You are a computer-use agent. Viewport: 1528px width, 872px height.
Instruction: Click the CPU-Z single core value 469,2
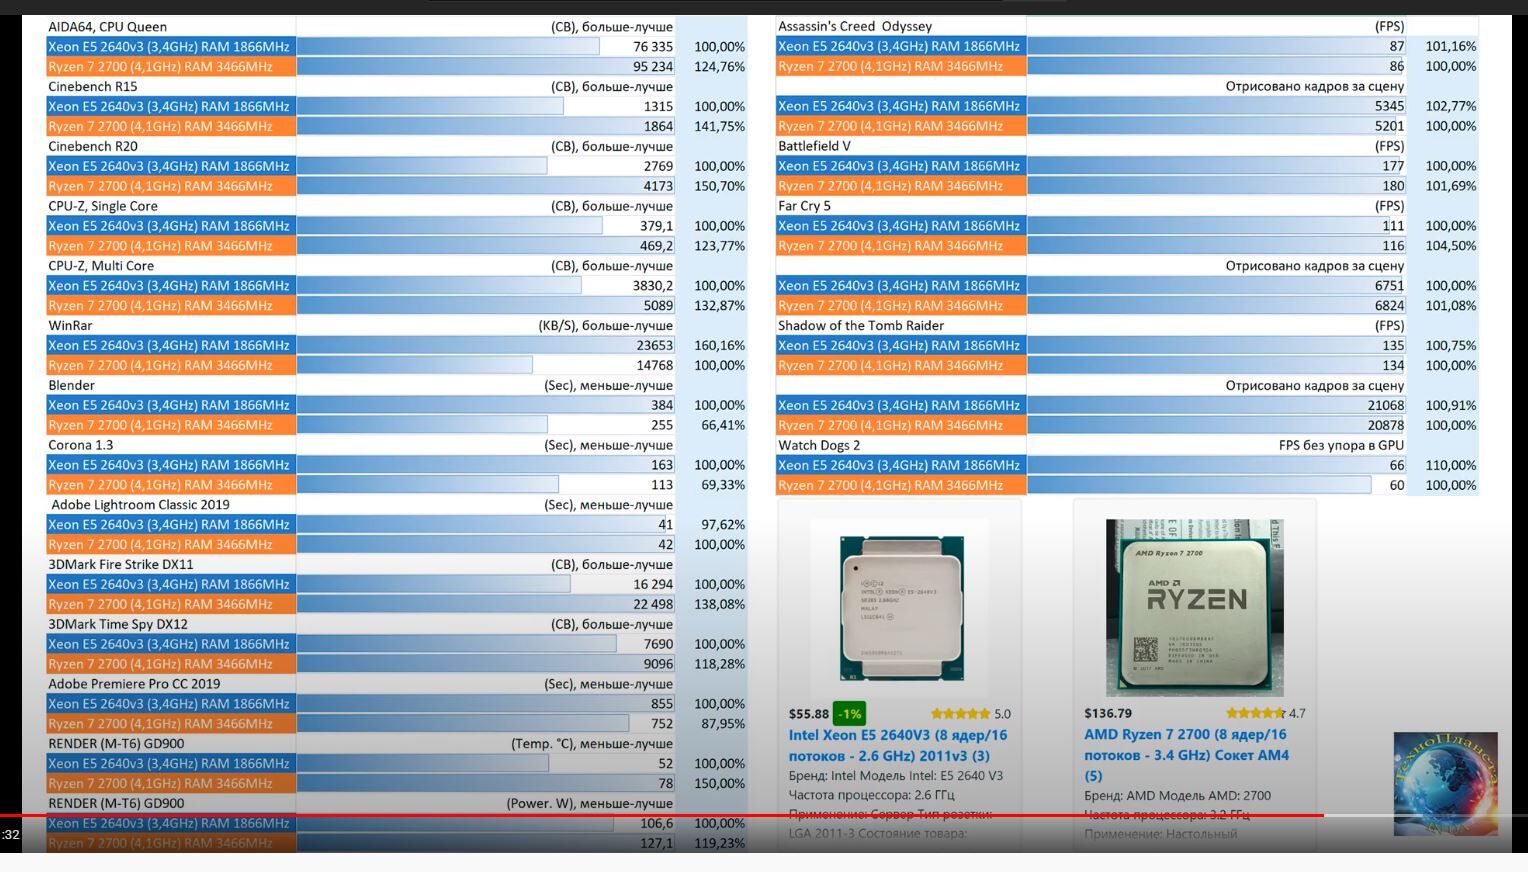(657, 246)
